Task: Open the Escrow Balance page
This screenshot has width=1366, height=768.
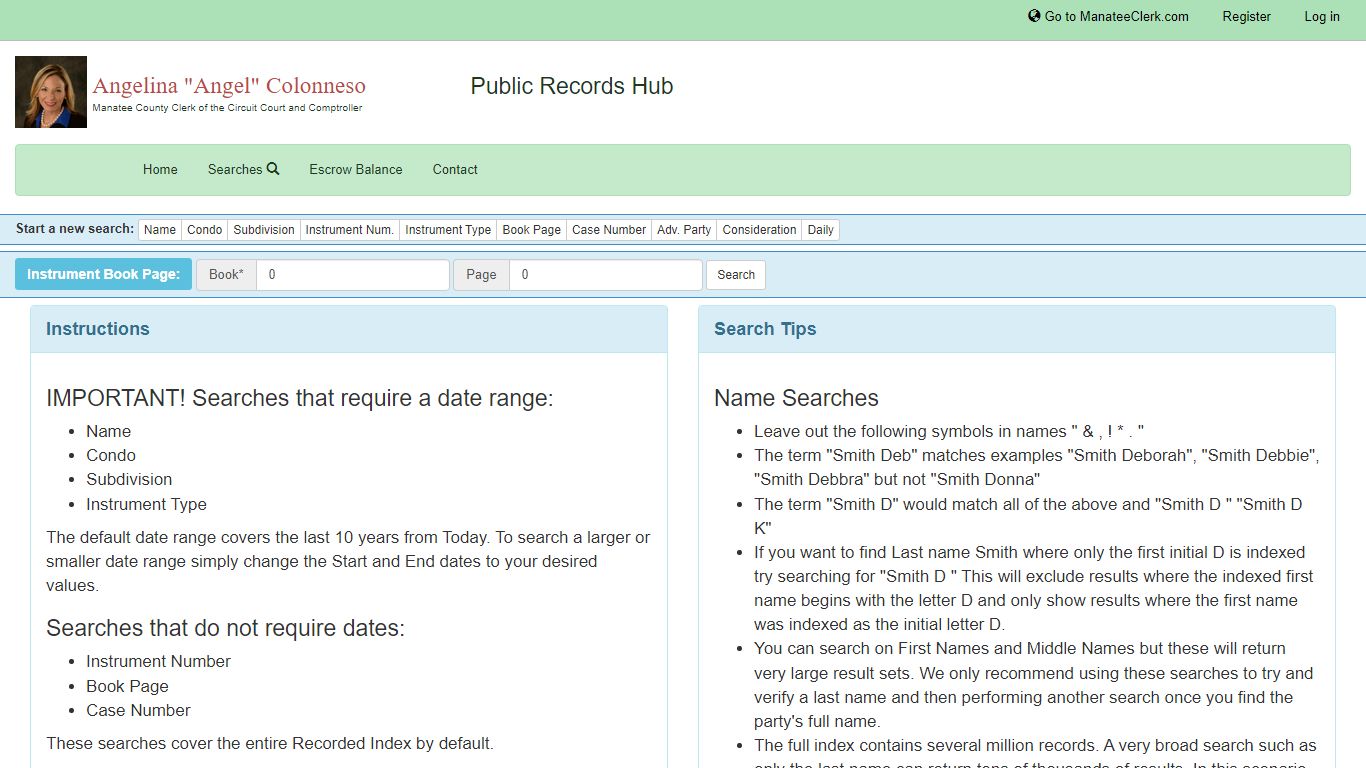Action: (355, 169)
